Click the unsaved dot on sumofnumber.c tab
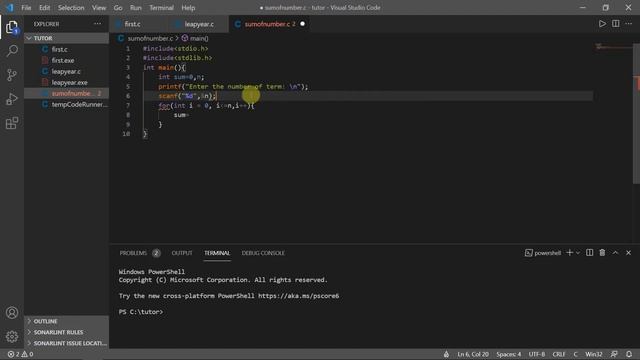 point(302,24)
